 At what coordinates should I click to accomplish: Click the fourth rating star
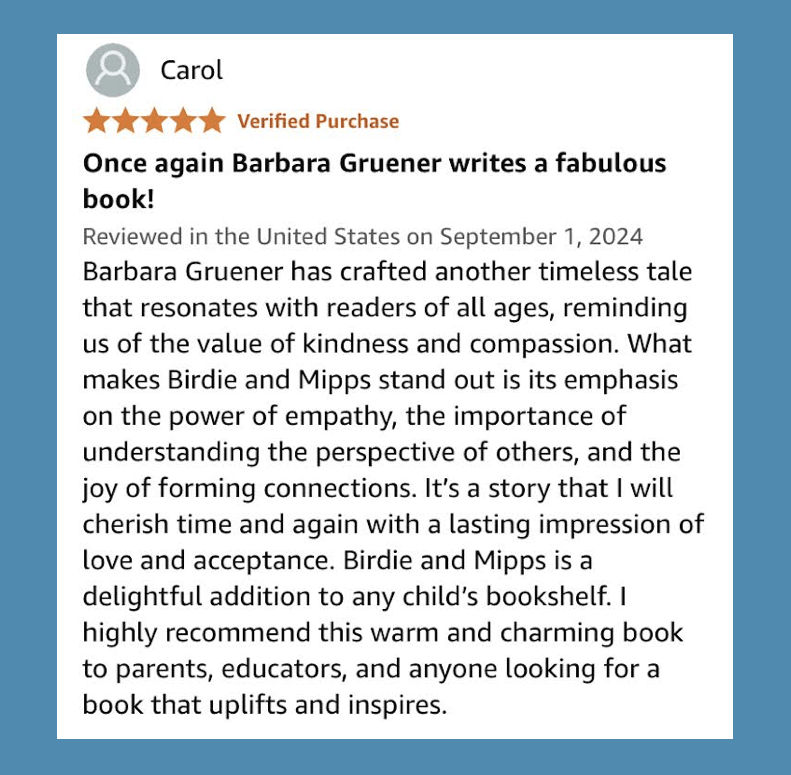click(x=183, y=121)
